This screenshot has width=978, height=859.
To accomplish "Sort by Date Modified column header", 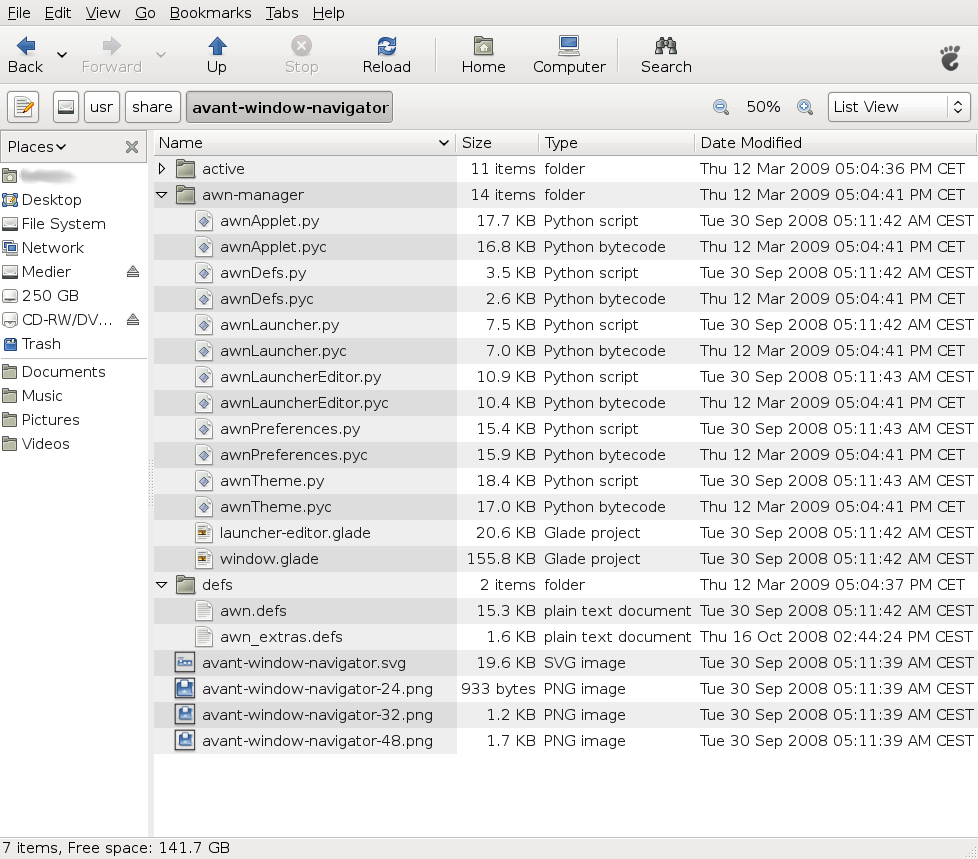I will [x=835, y=143].
